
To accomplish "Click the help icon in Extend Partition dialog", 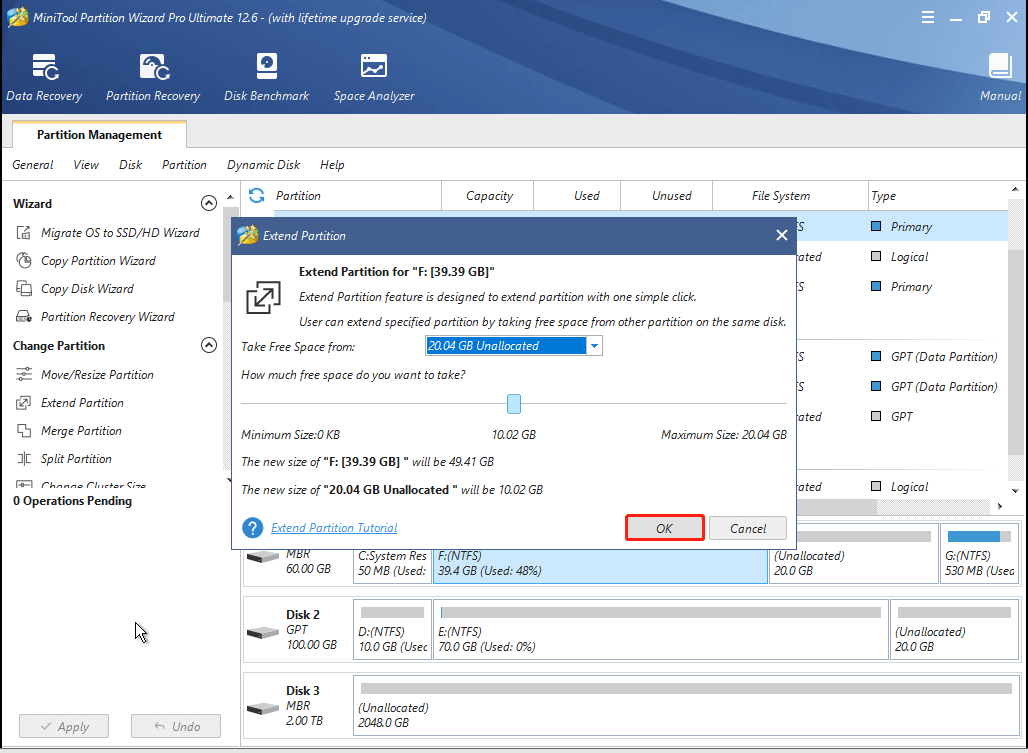I will pos(251,528).
